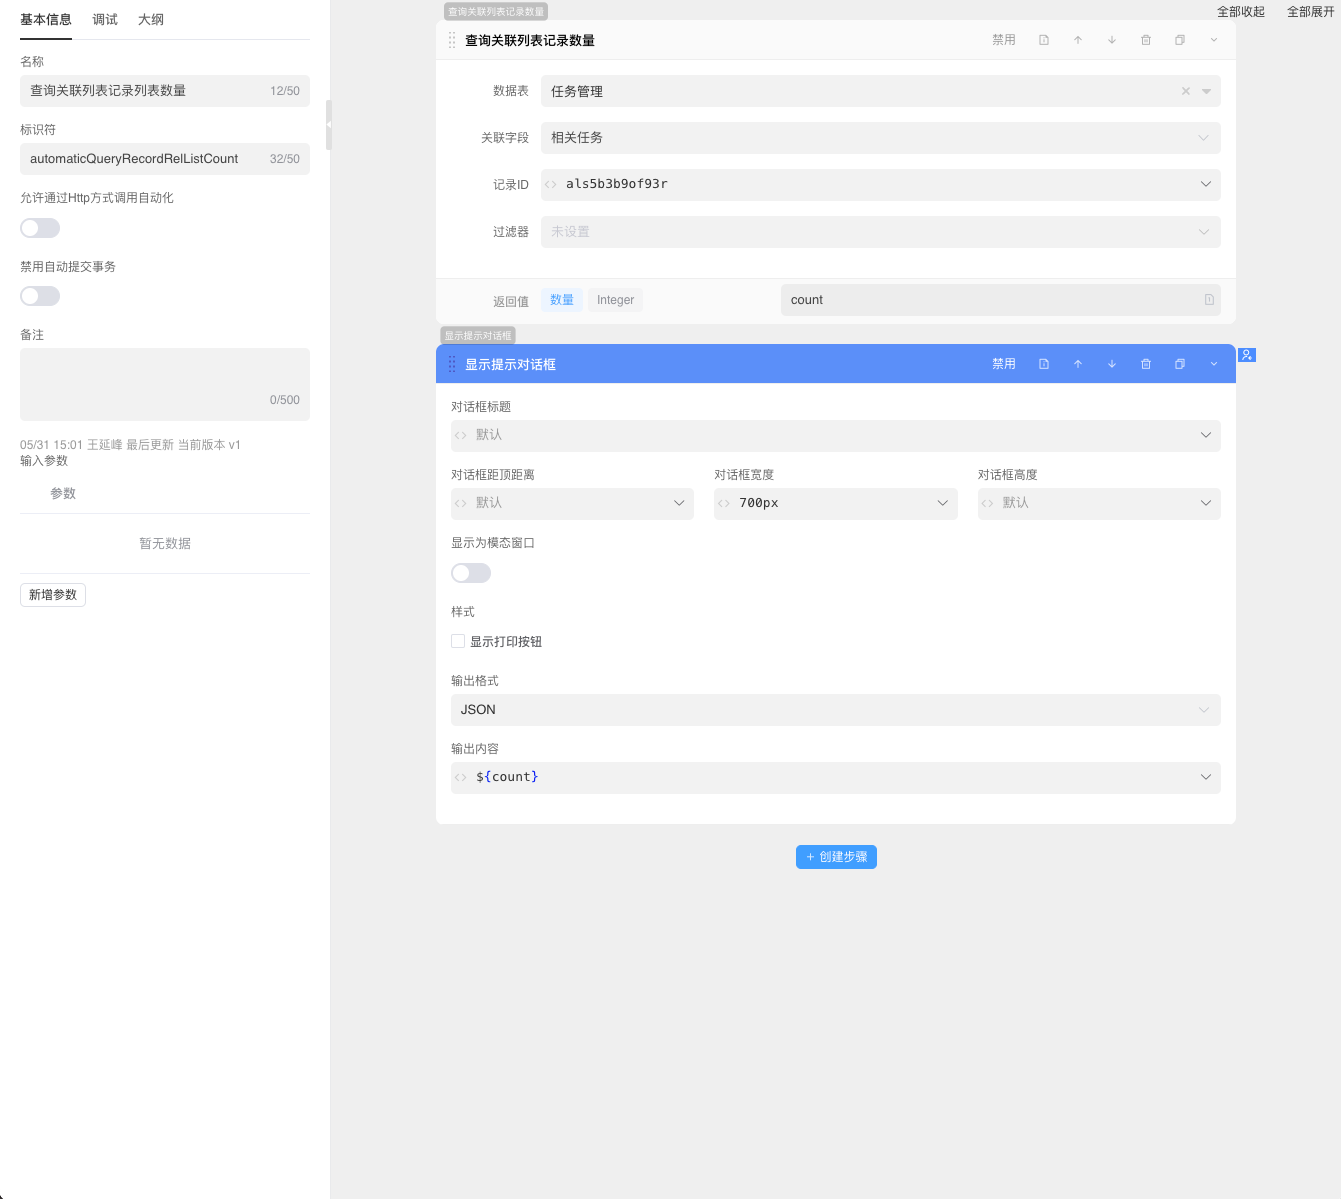The image size is (1341, 1199).
Task: Click the 新增参数 button
Action: pyautogui.click(x=53, y=595)
